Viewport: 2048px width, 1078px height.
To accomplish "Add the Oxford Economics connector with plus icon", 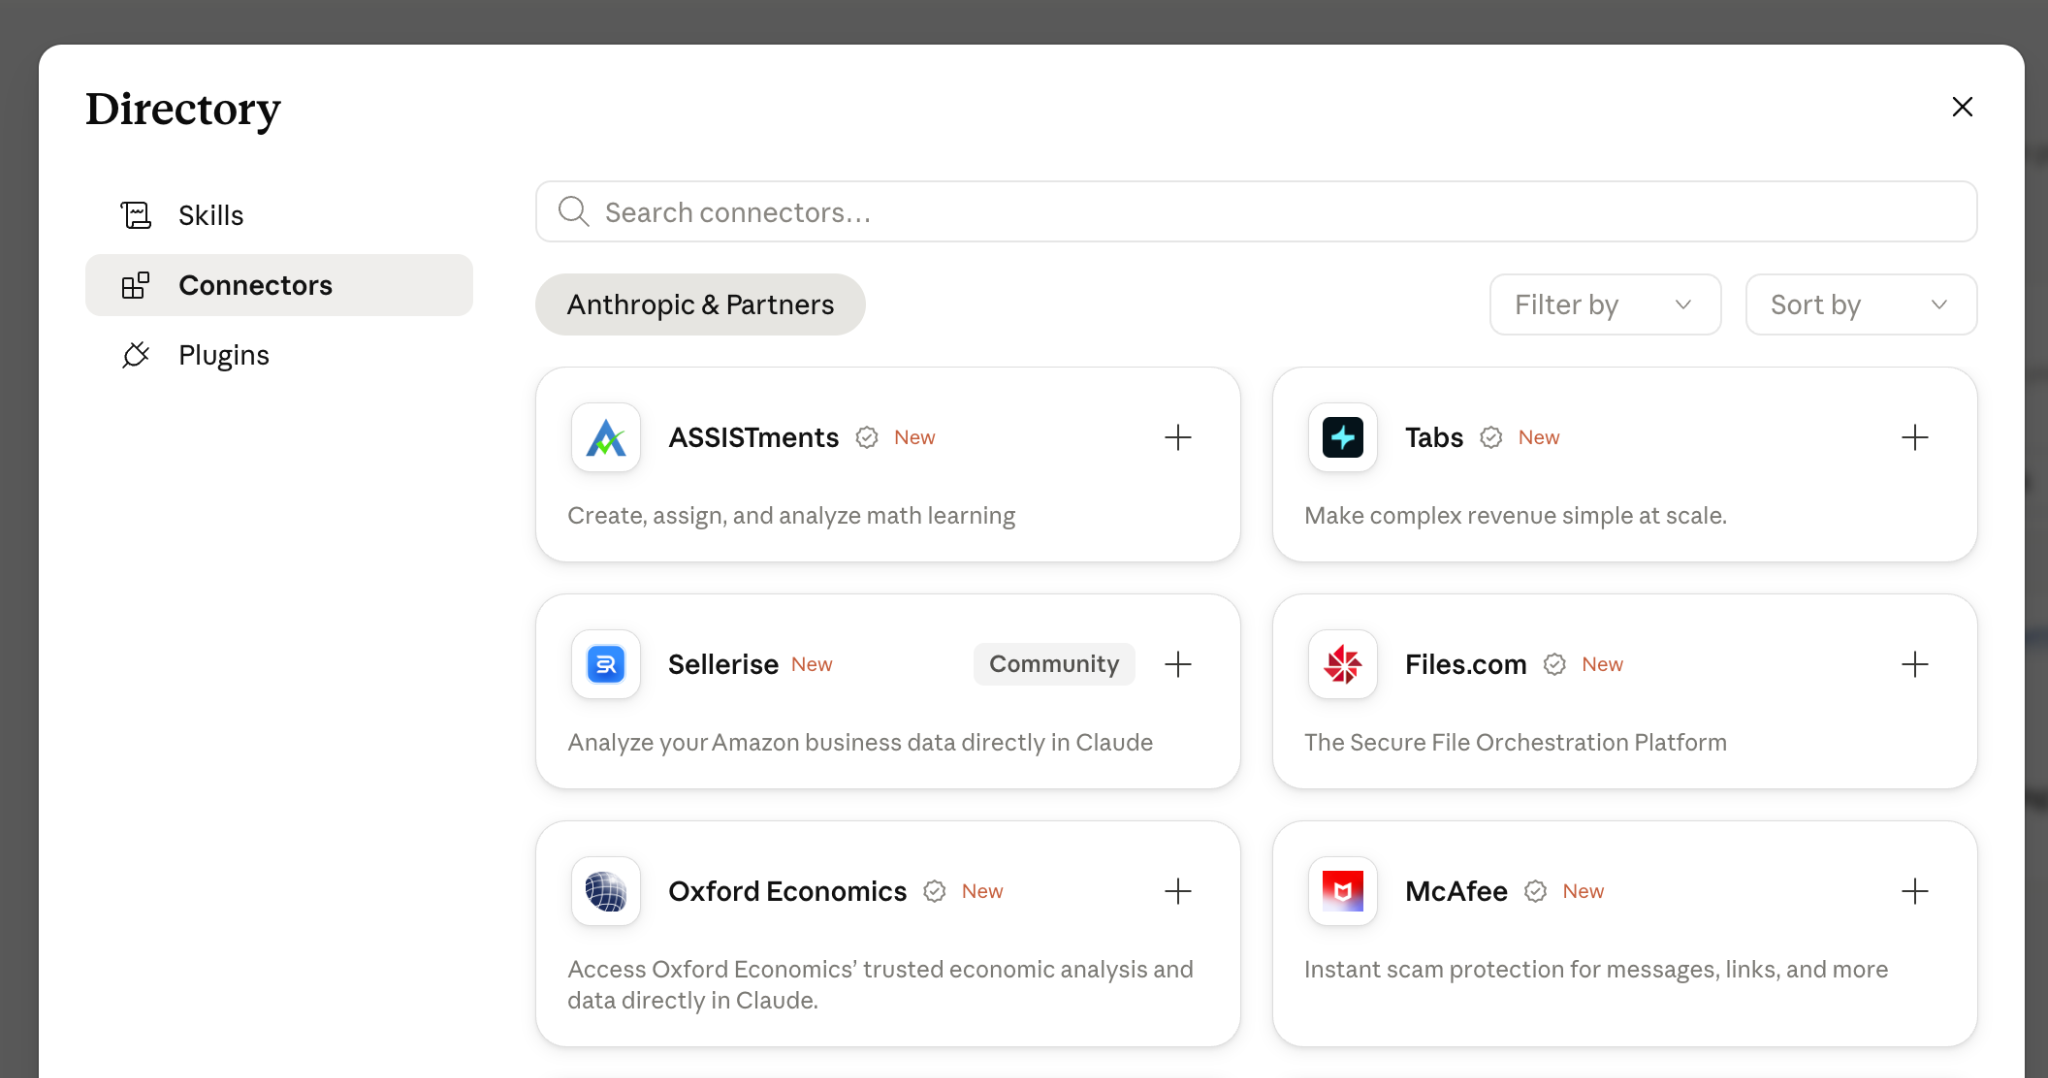I will pyautogui.click(x=1178, y=891).
